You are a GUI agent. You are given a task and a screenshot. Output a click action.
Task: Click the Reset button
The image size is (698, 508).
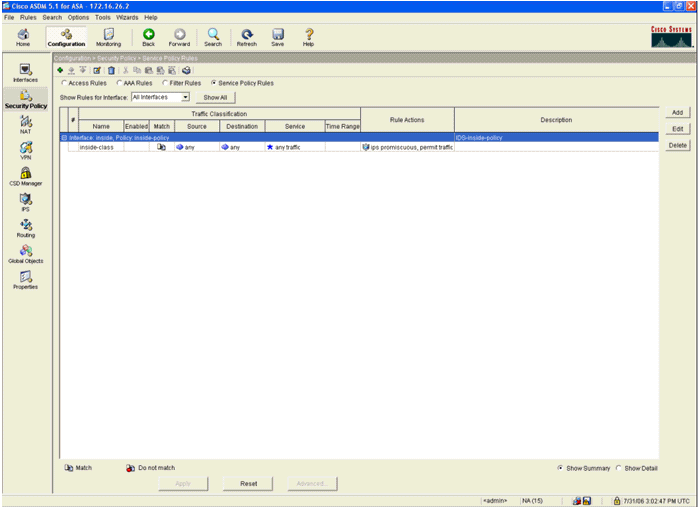(x=248, y=484)
